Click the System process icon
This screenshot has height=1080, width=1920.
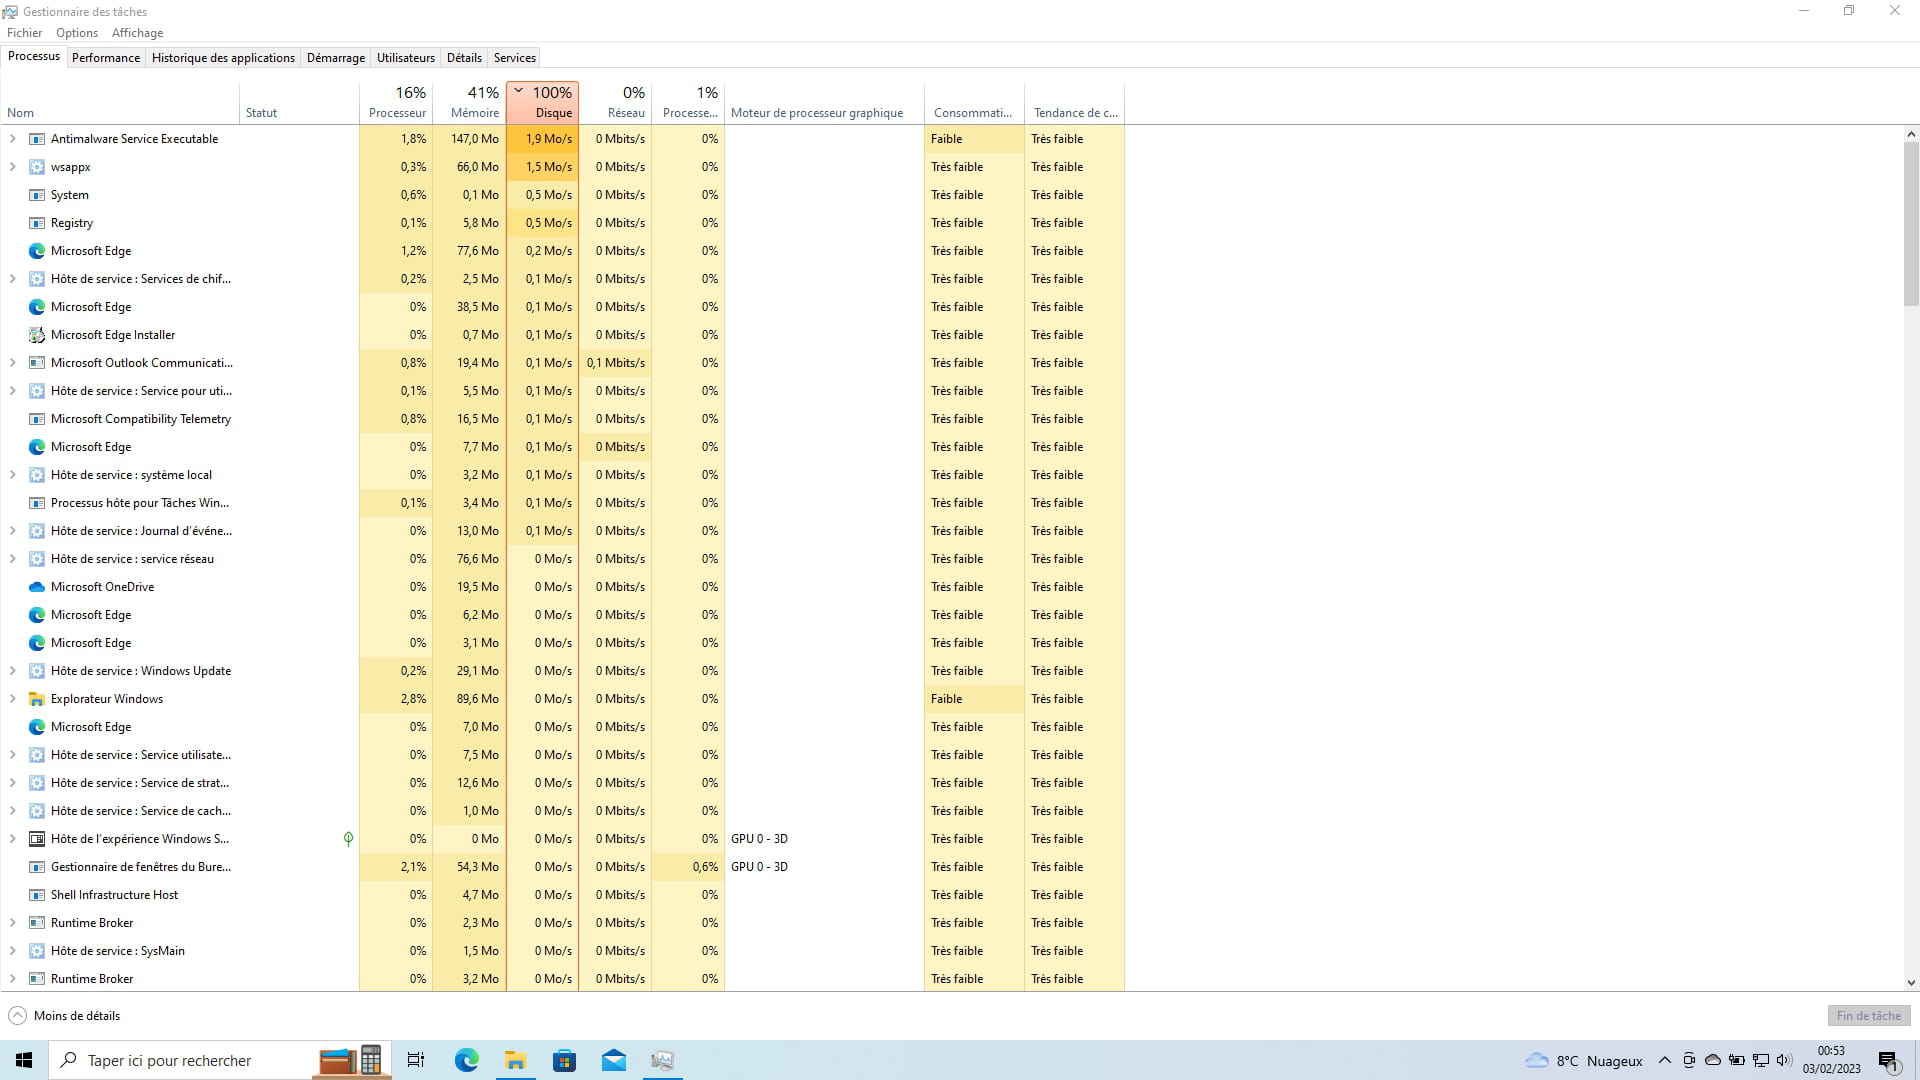pos(37,195)
